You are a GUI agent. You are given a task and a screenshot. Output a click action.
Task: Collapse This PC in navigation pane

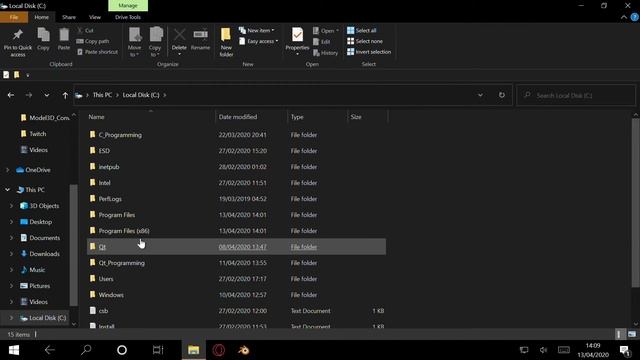pos(7,190)
